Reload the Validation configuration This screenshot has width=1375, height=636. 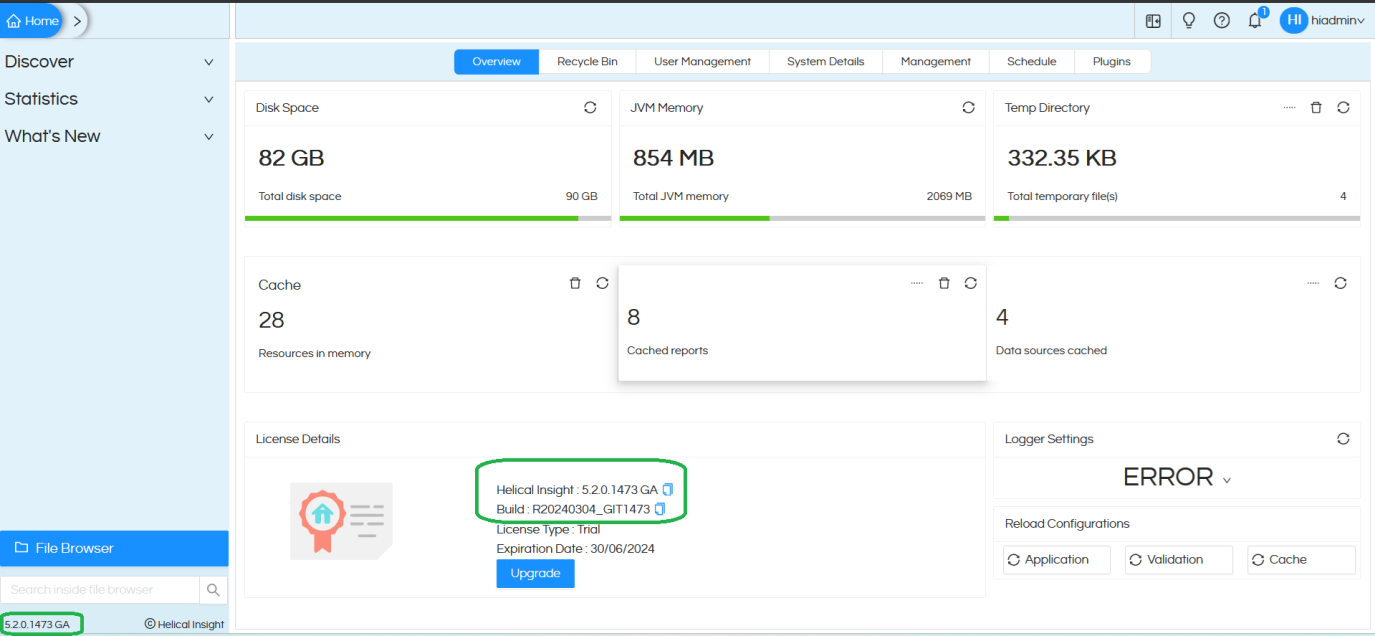tap(1178, 560)
